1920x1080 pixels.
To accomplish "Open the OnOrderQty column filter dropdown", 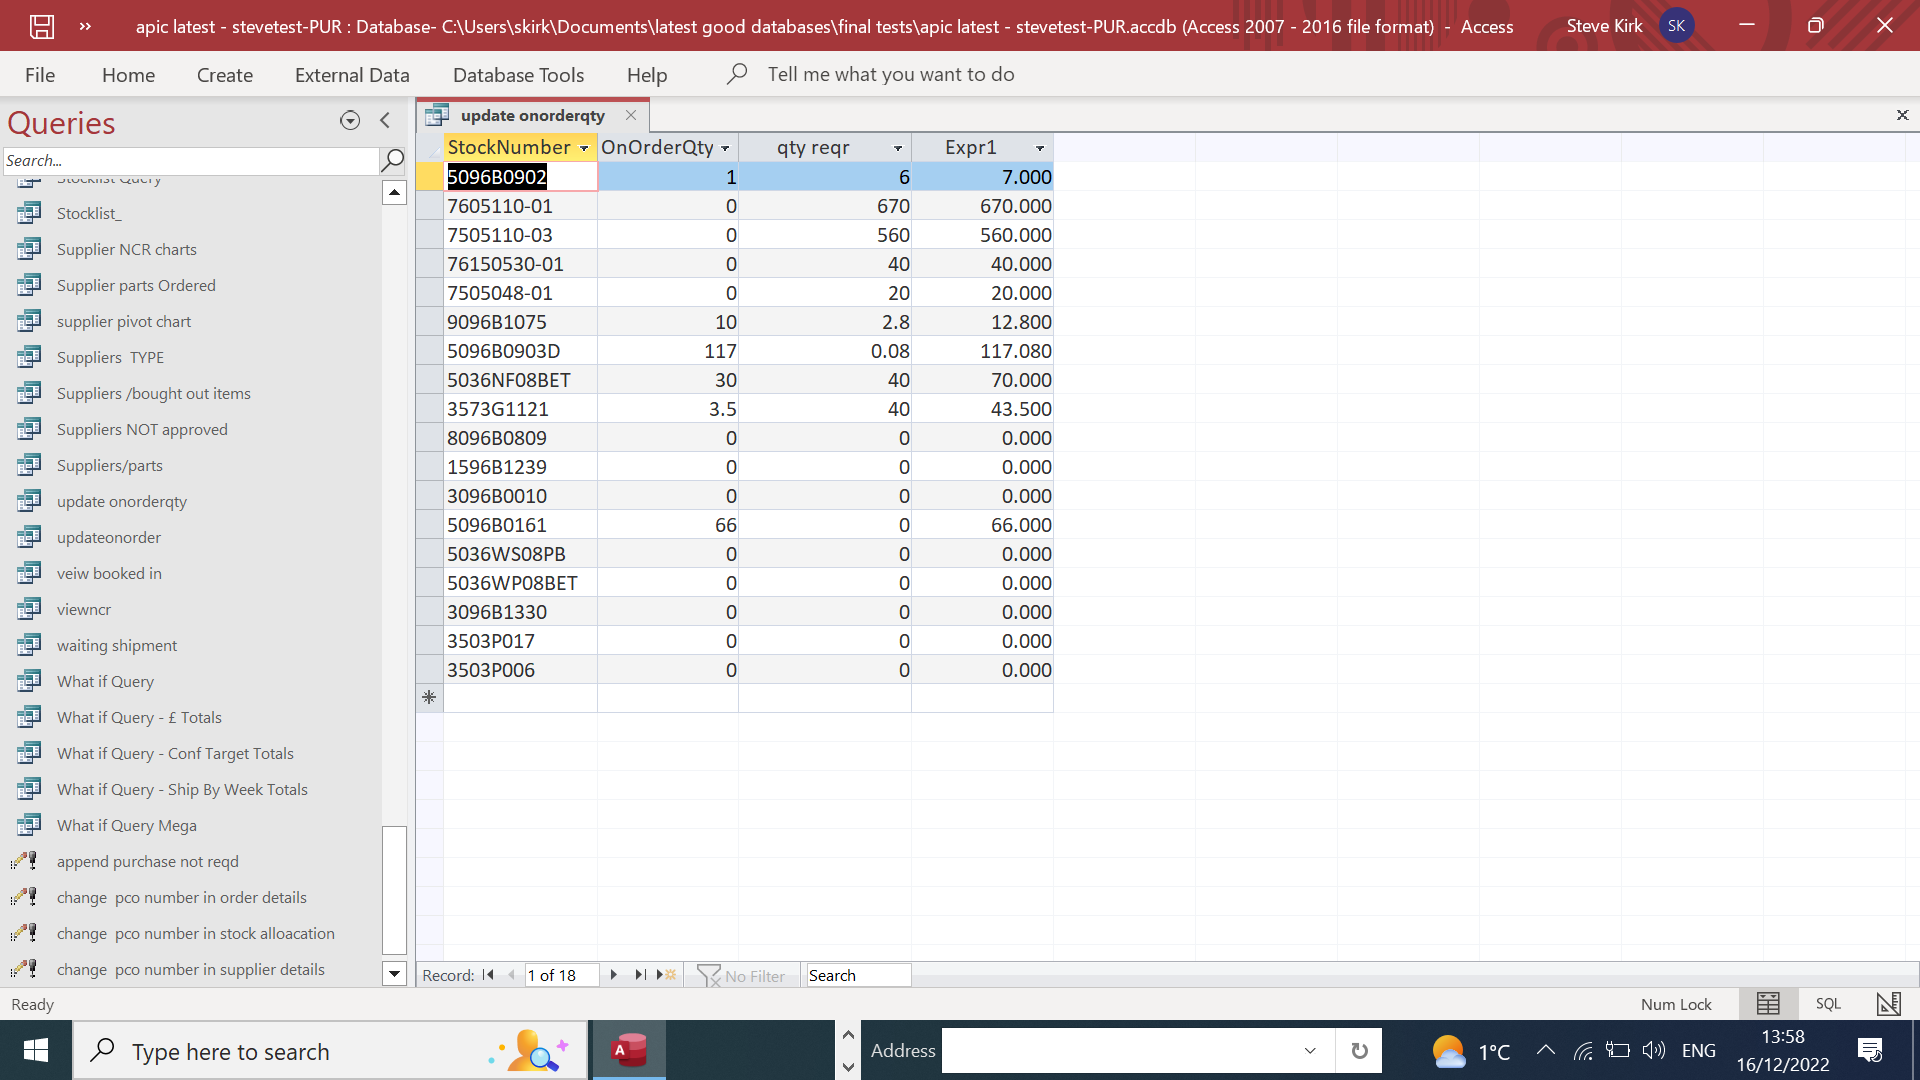I will click(725, 148).
